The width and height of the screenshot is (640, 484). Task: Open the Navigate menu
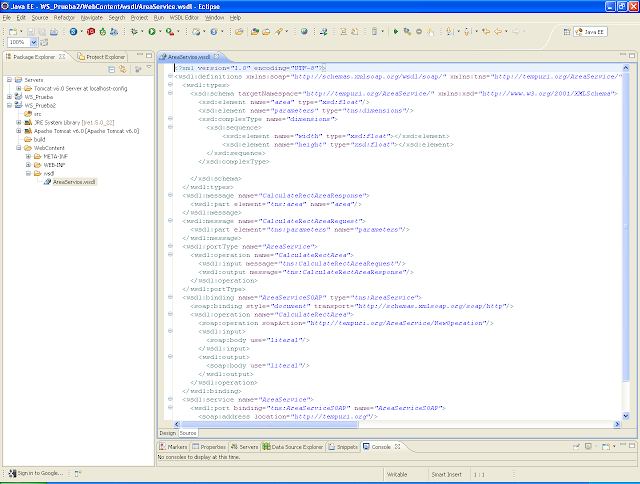click(92, 18)
